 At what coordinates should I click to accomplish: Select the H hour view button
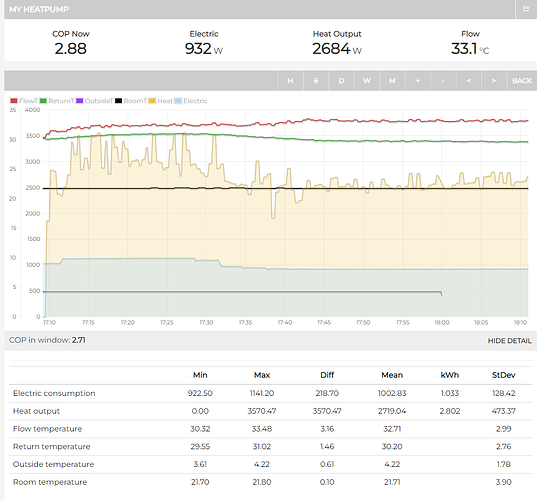click(290, 81)
